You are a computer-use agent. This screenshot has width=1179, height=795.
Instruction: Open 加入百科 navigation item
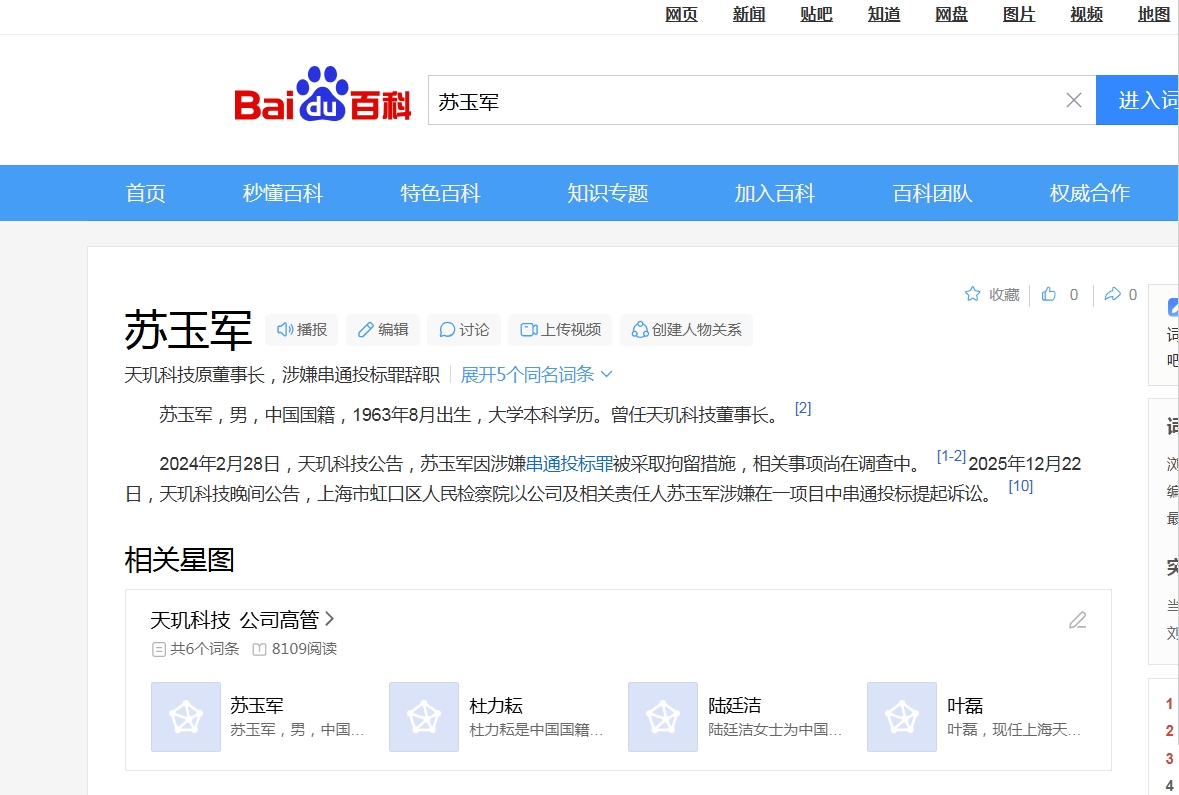(x=774, y=193)
